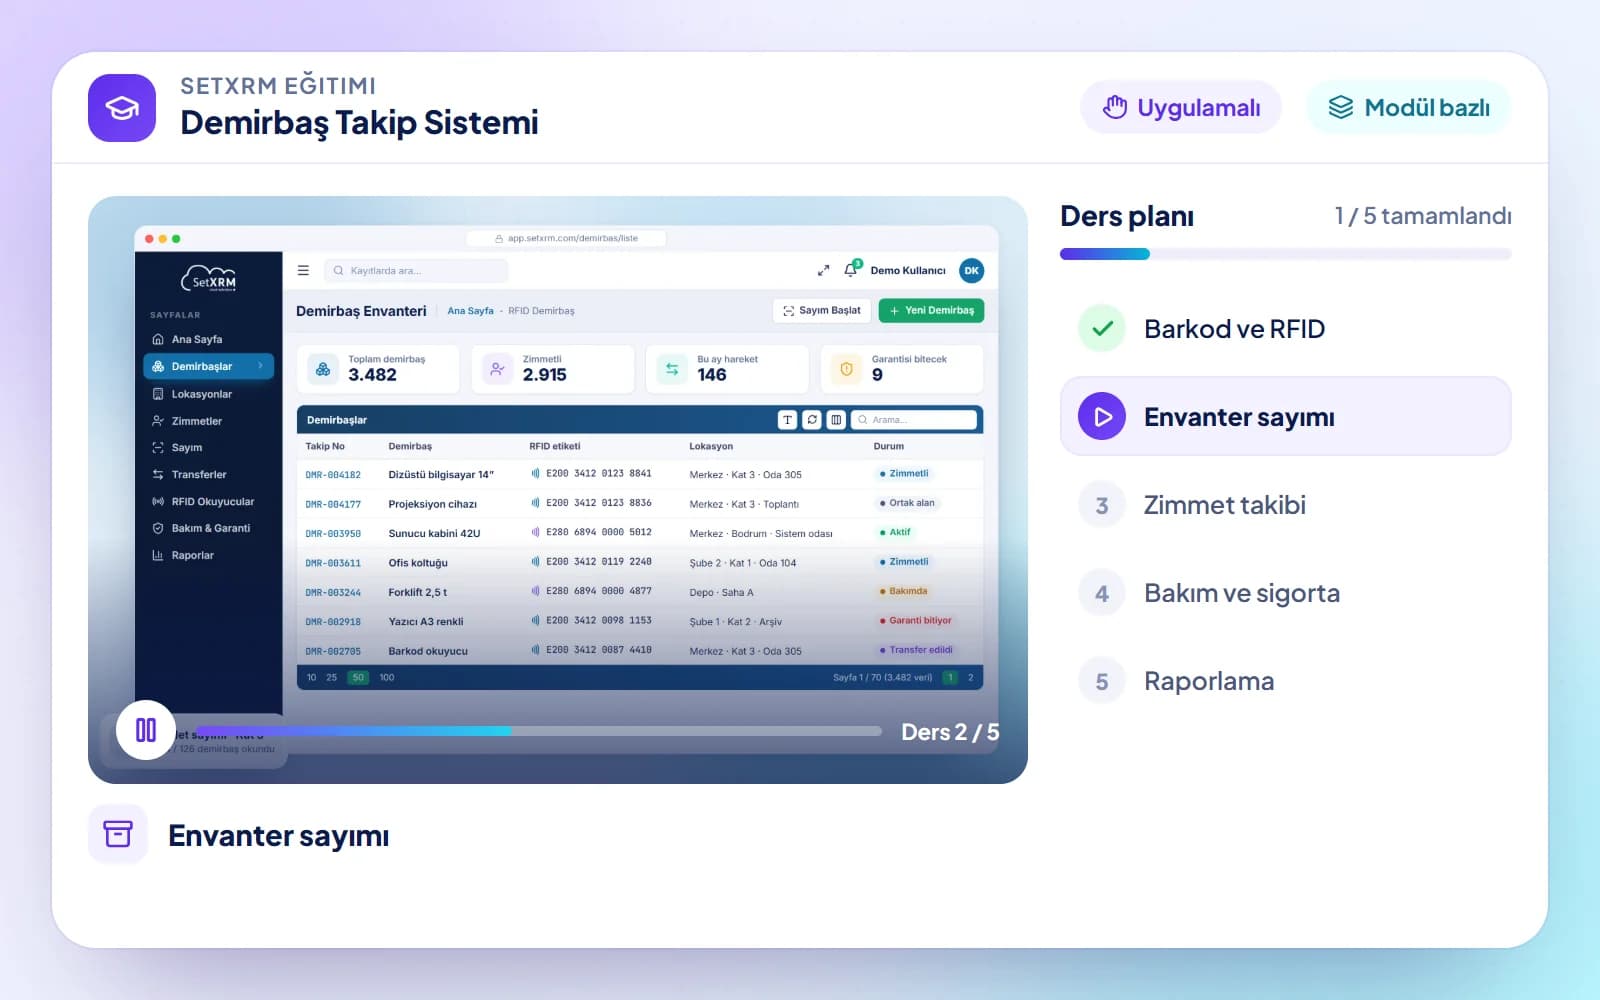Pause the lesson video
This screenshot has width=1600, height=1000.
[146, 730]
